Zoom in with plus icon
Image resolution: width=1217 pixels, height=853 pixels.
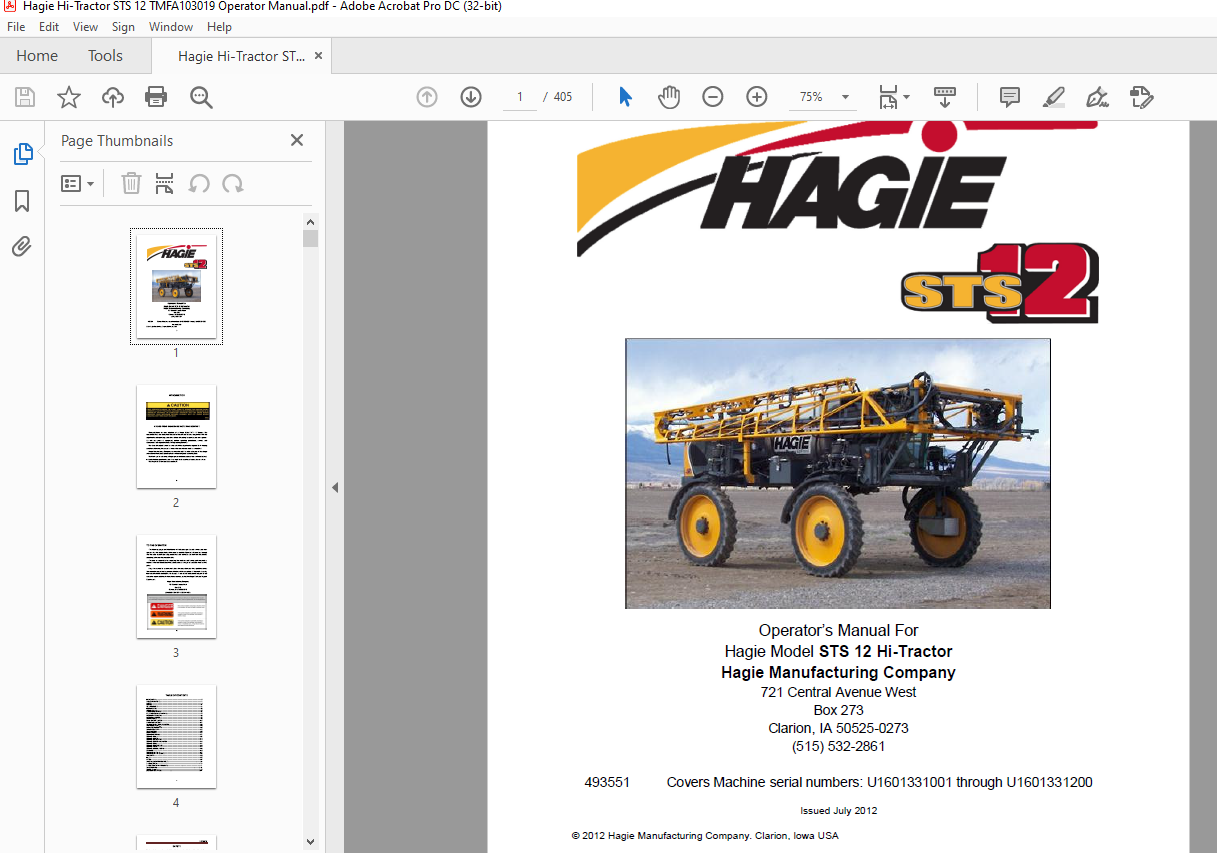click(757, 97)
